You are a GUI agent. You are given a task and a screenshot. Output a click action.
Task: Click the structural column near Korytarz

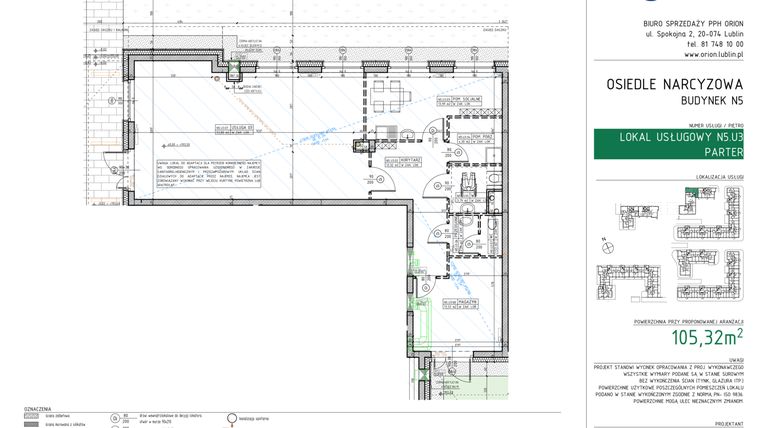pyautogui.click(x=361, y=146)
